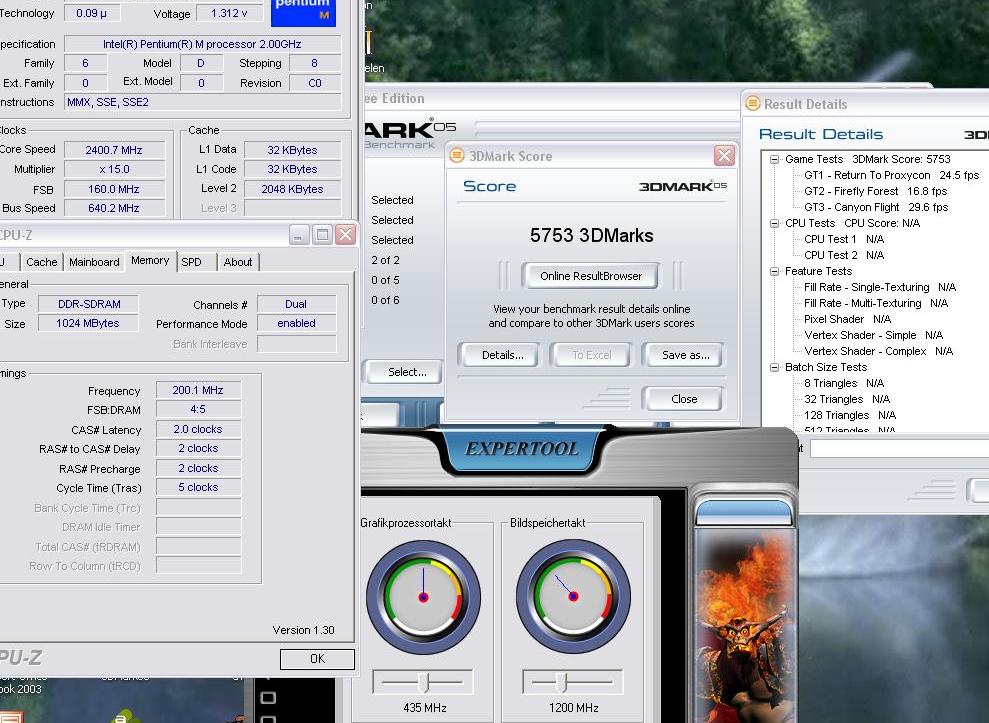
Task: Click the Gainward demon artwork thumbnail
Action: pos(744,626)
